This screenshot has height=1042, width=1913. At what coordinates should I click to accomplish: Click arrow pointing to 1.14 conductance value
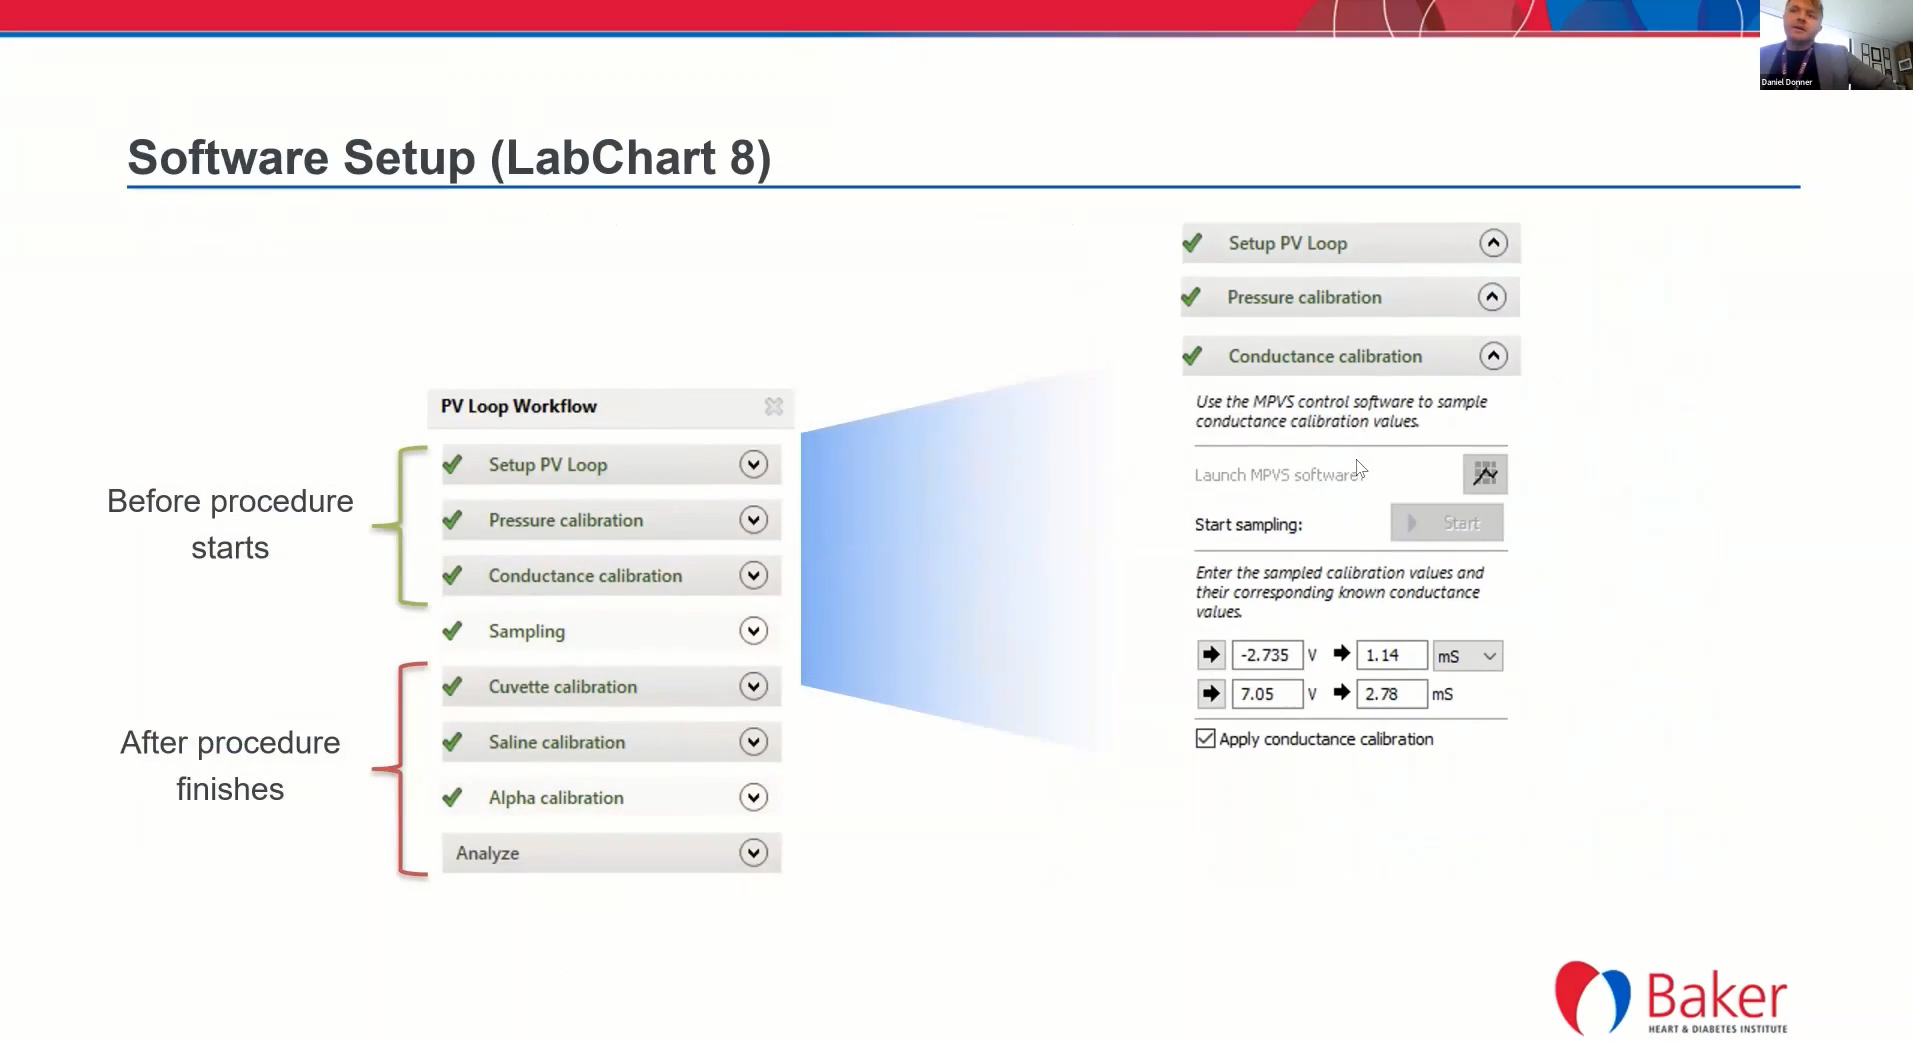pos(1341,654)
